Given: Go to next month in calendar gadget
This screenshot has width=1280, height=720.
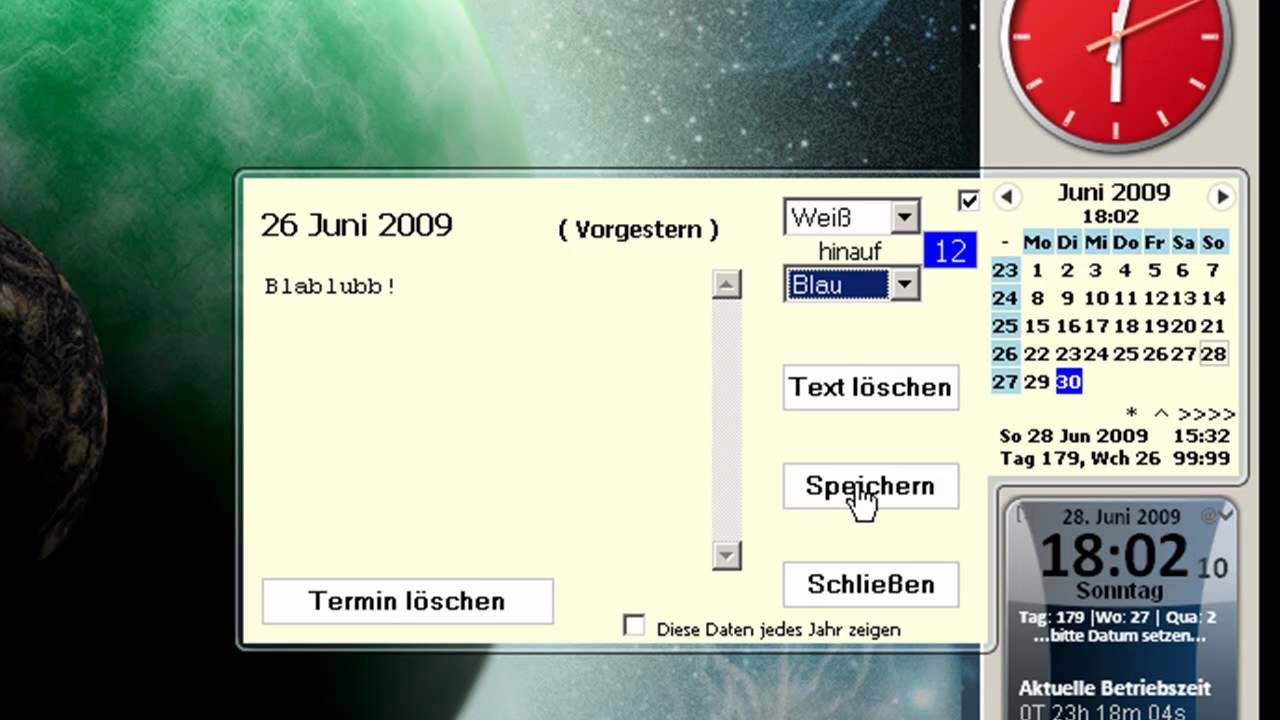Looking at the screenshot, I should click(x=1221, y=197).
